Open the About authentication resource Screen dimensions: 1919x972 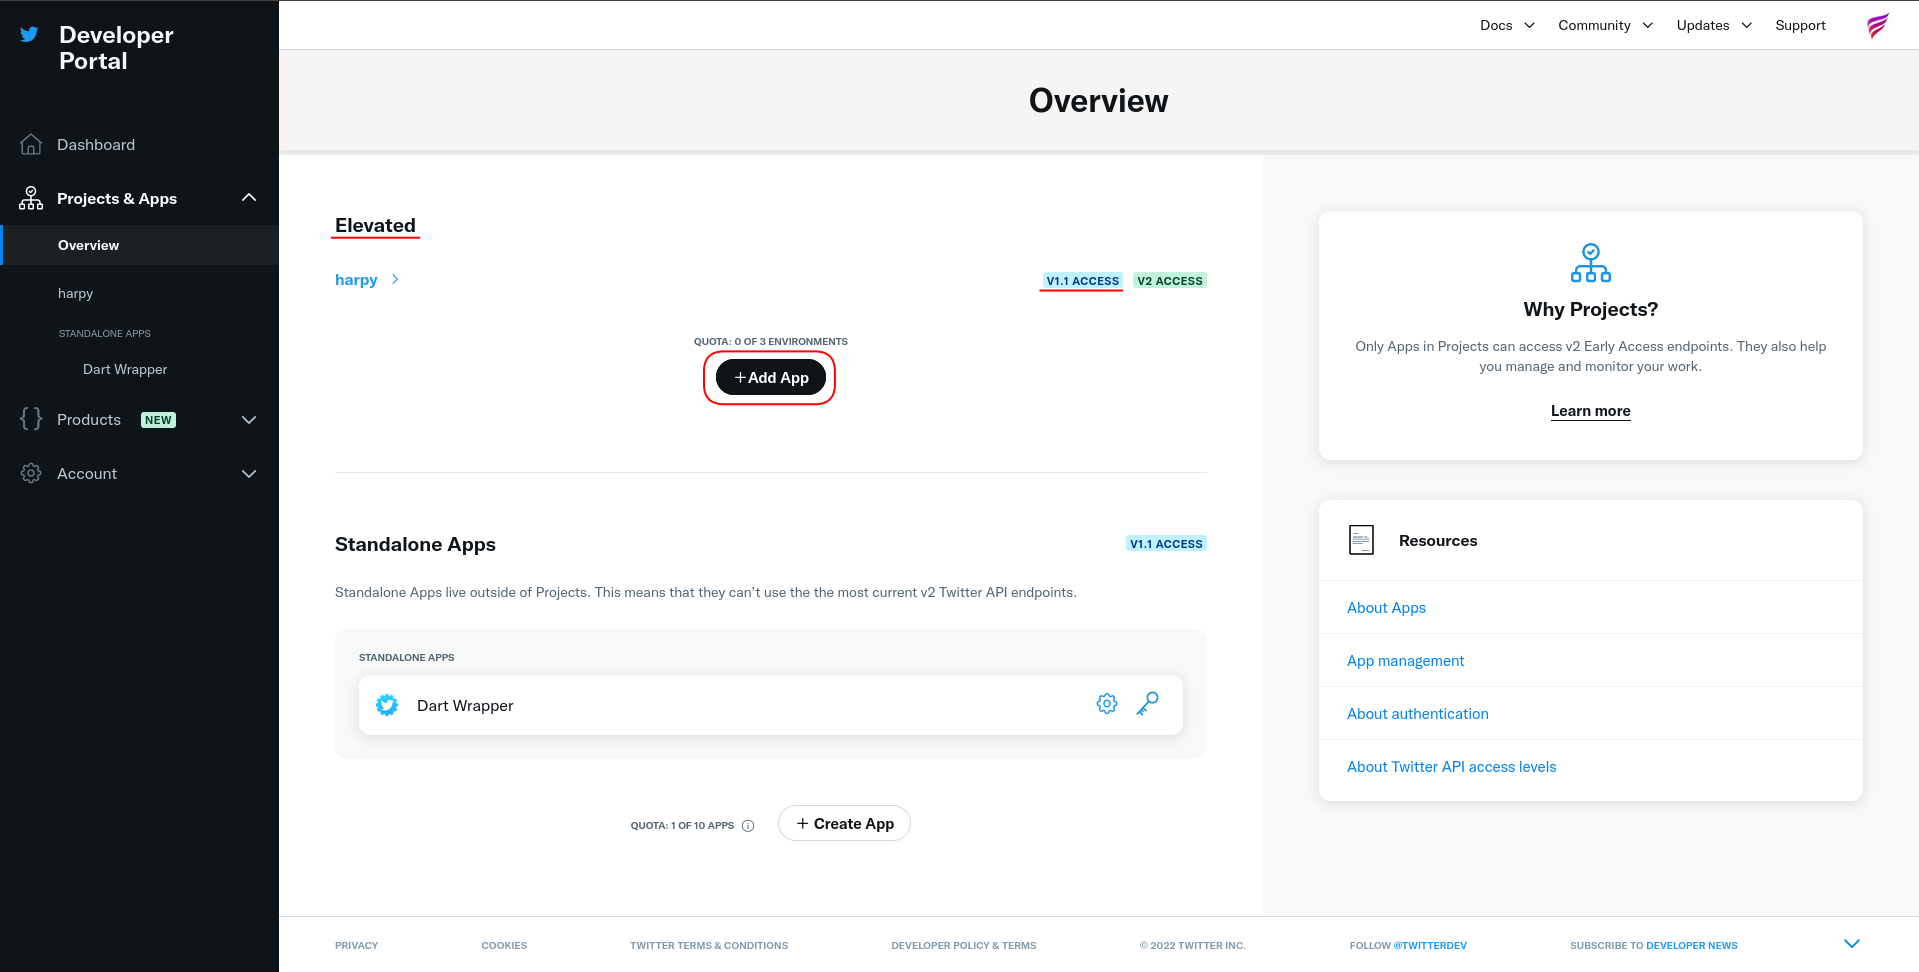(1417, 713)
